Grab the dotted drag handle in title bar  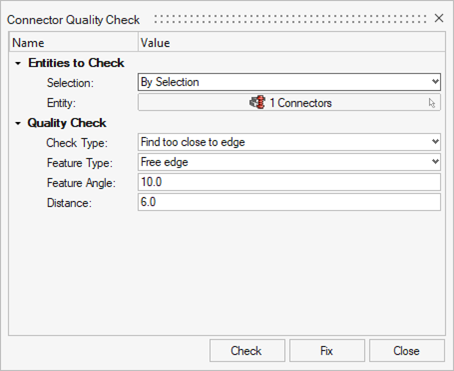pyautogui.click(x=291, y=19)
